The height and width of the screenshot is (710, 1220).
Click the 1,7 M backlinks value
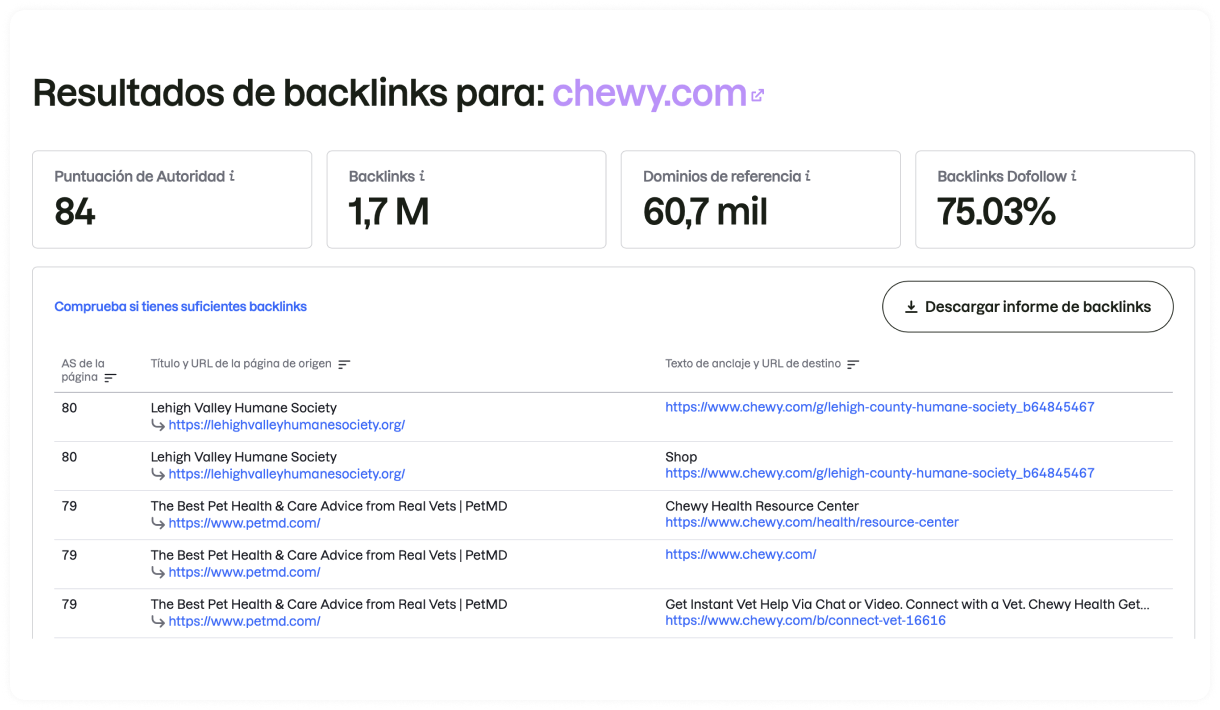click(389, 212)
